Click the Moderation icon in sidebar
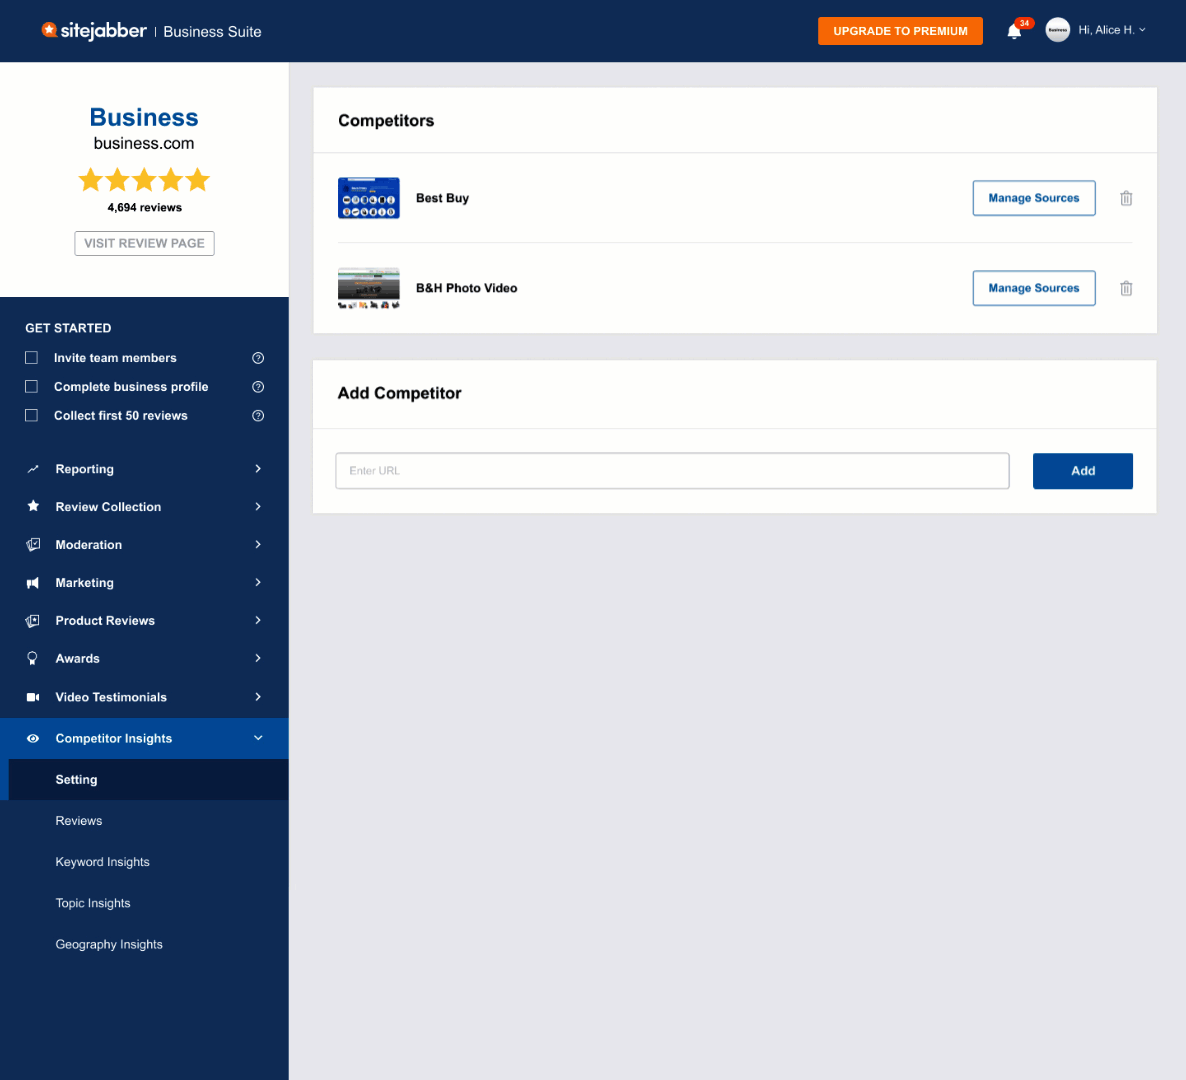The width and height of the screenshot is (1186, 1080). click(x=33, y=545)
